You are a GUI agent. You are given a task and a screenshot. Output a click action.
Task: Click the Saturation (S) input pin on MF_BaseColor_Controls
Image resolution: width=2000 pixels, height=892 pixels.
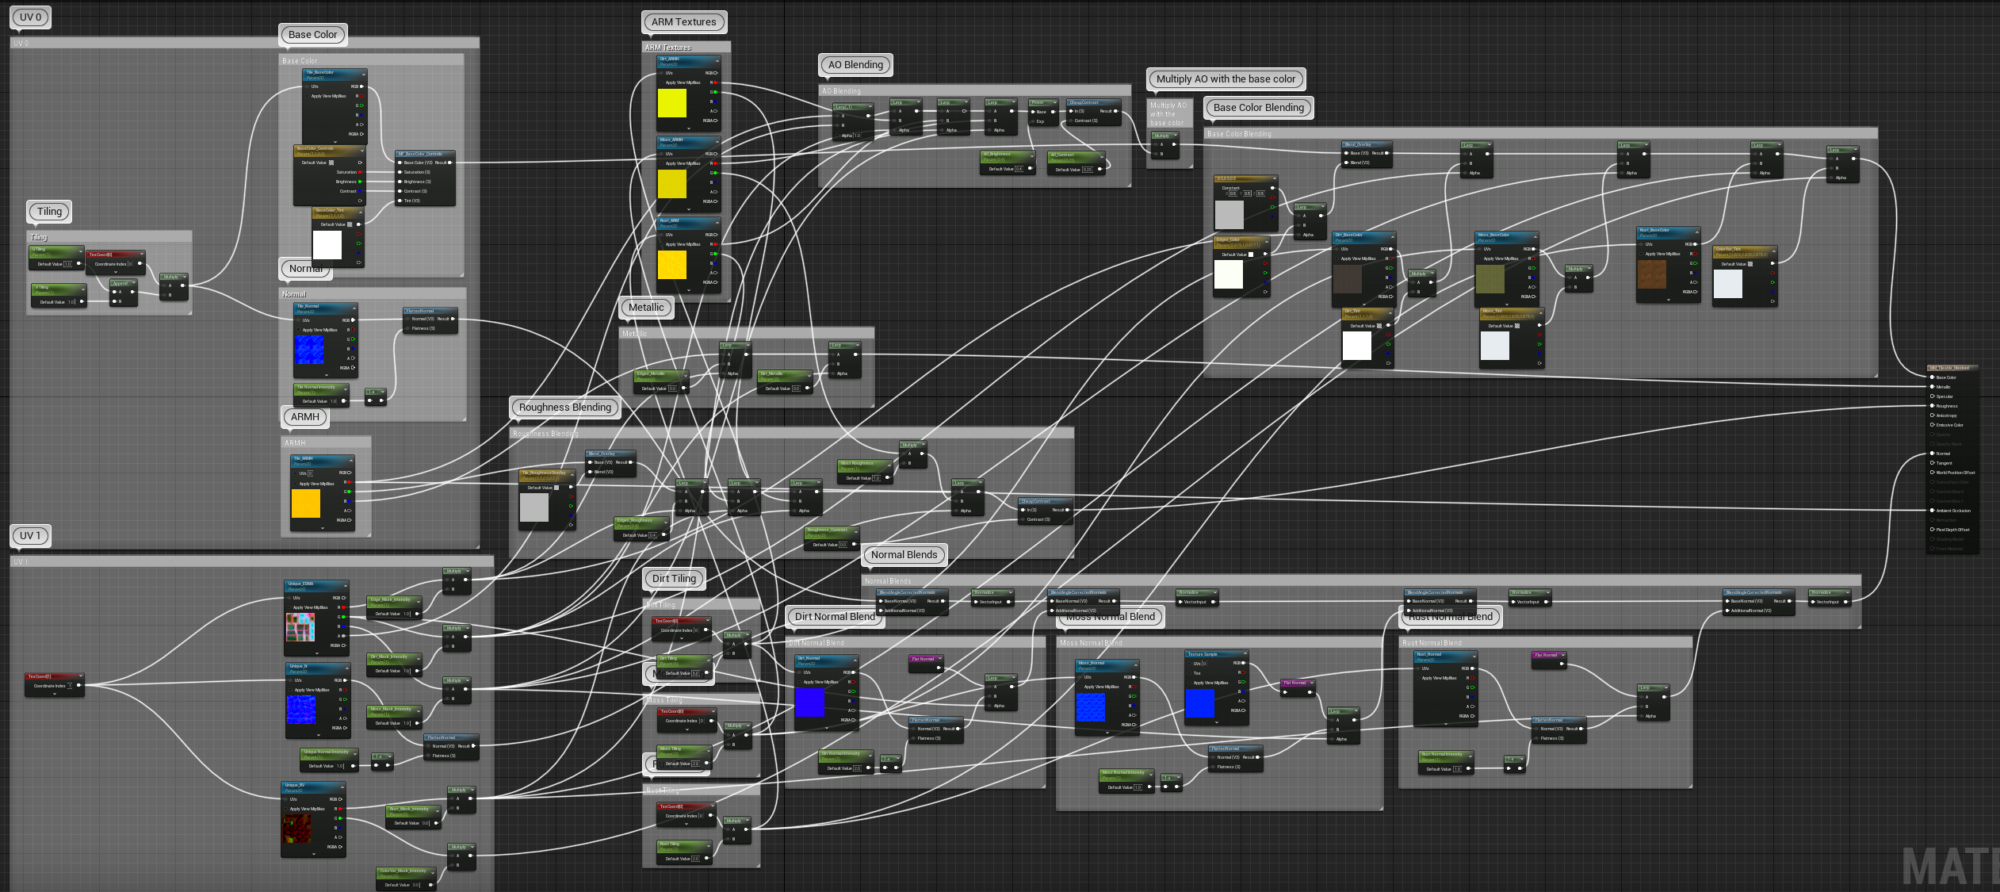click(400, 172)
